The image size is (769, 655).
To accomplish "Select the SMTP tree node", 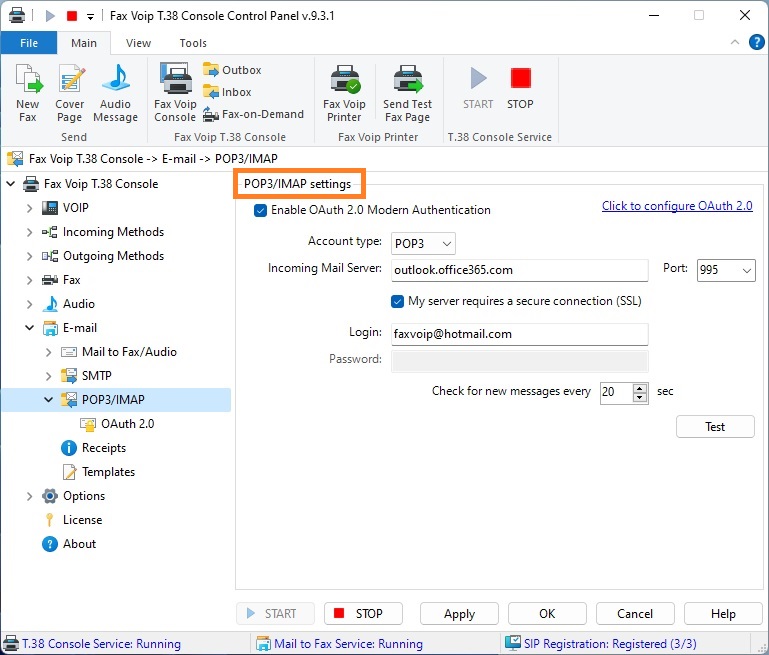I will click(97, 376).
